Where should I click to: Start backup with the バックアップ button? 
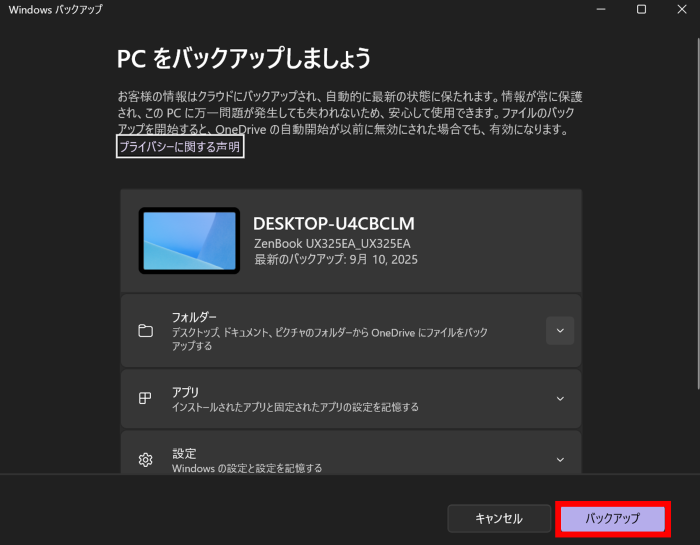612,518
